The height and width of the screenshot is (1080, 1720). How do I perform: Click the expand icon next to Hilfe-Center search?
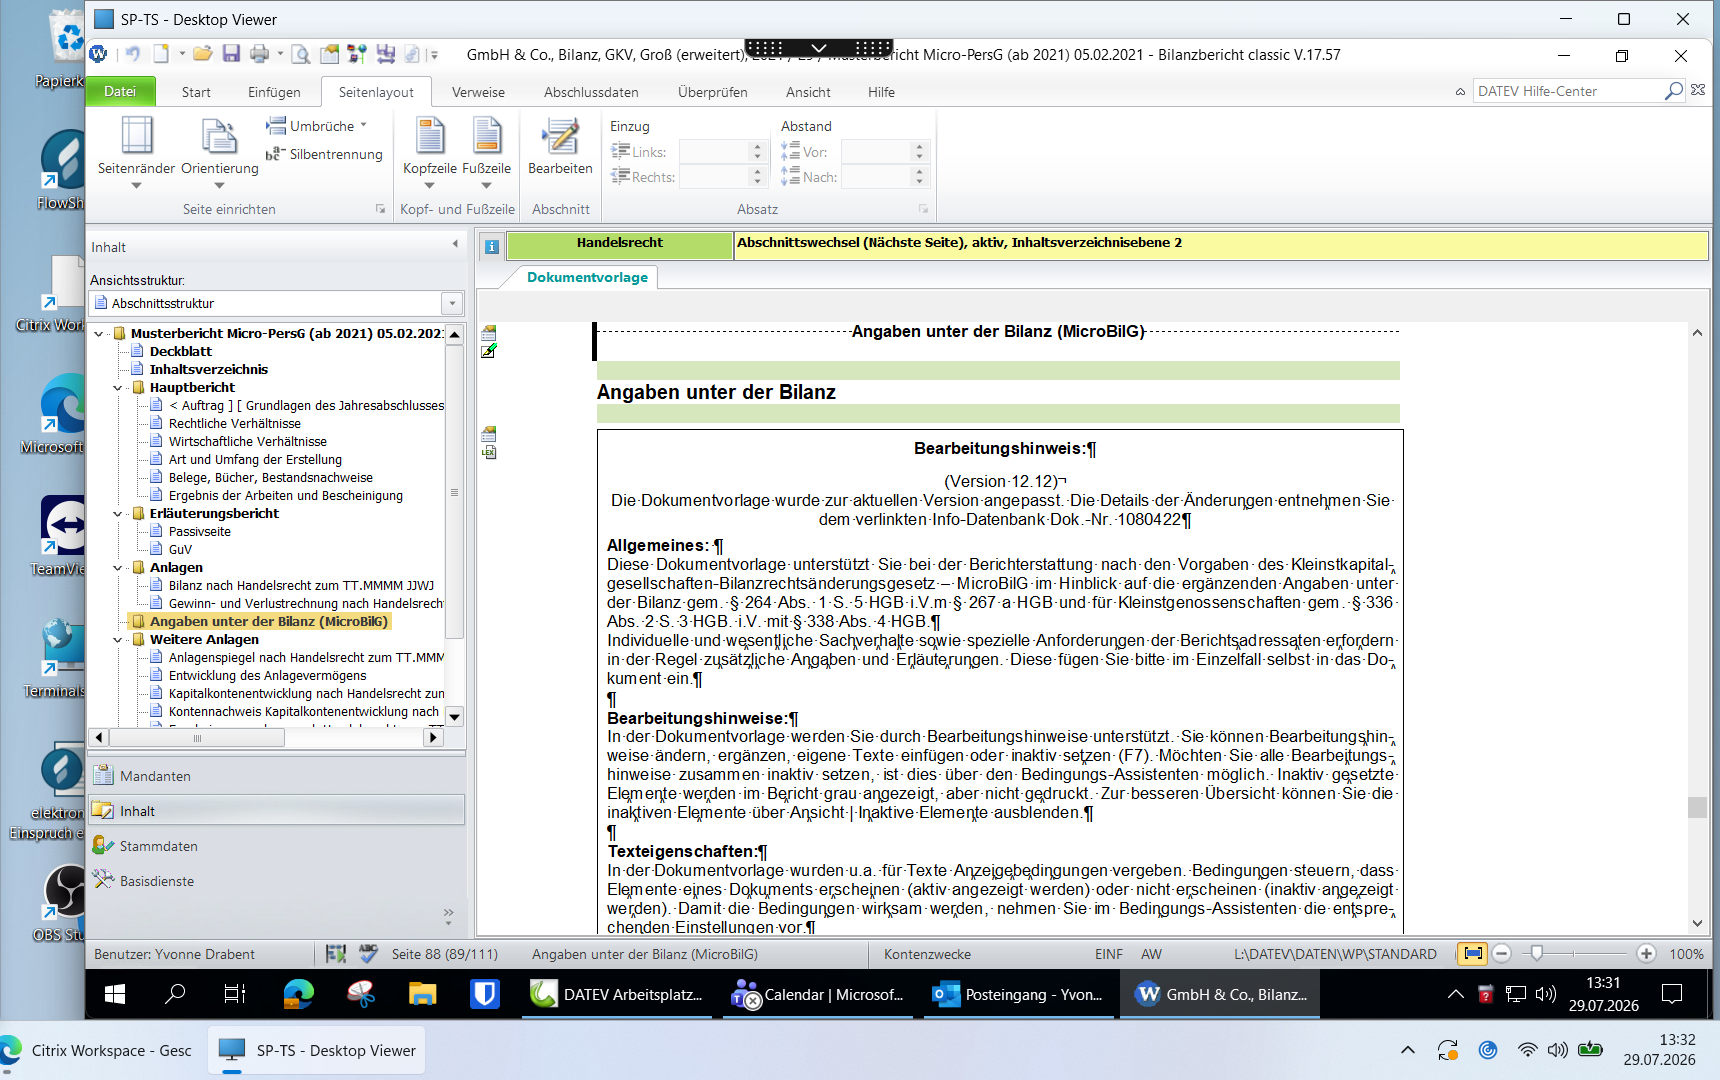pyautogui.click(x=1698, y=90)
